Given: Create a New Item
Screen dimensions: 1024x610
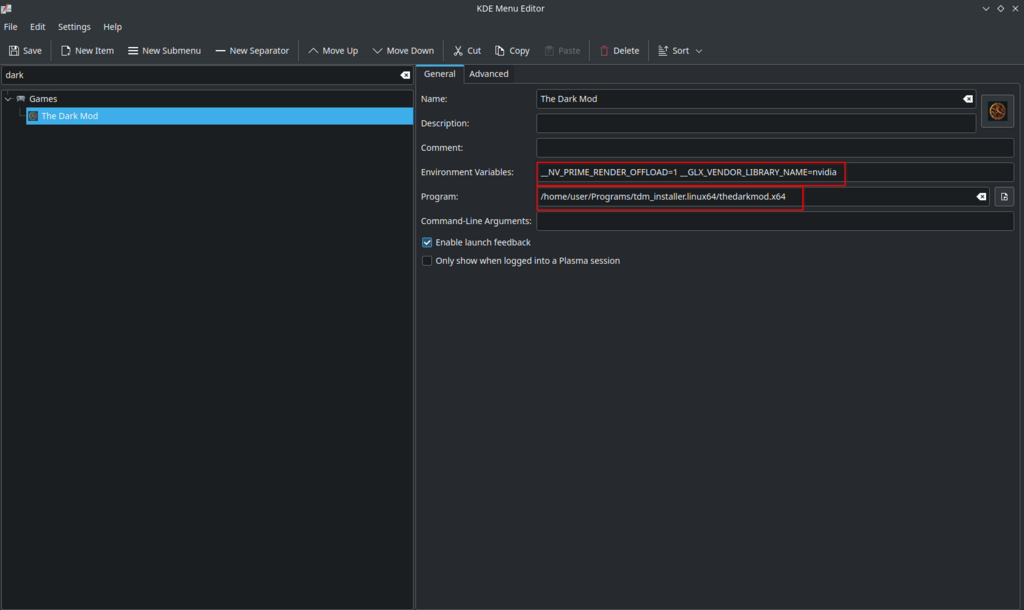Looking at the screenshot, I should coord(87,50).
